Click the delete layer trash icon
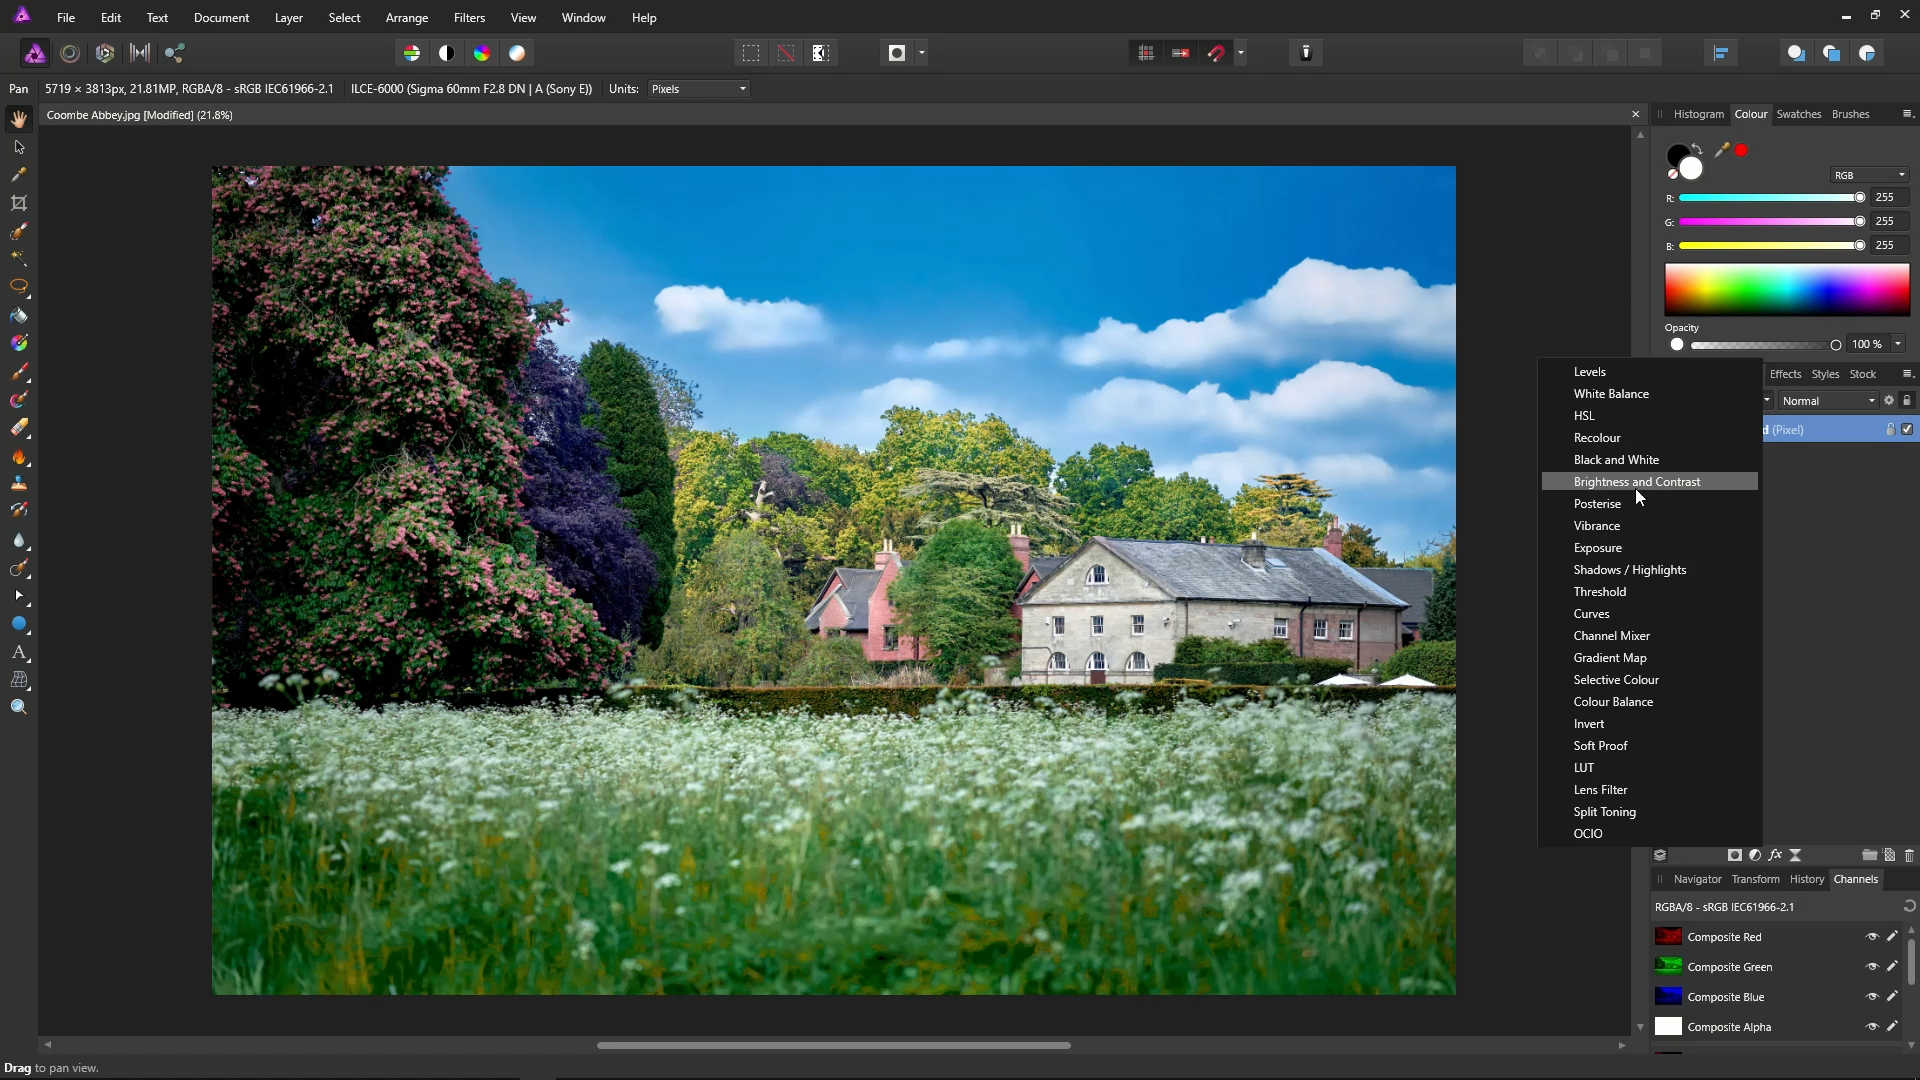Viewport: 1920px width, 1080px height. [1909, 855]
